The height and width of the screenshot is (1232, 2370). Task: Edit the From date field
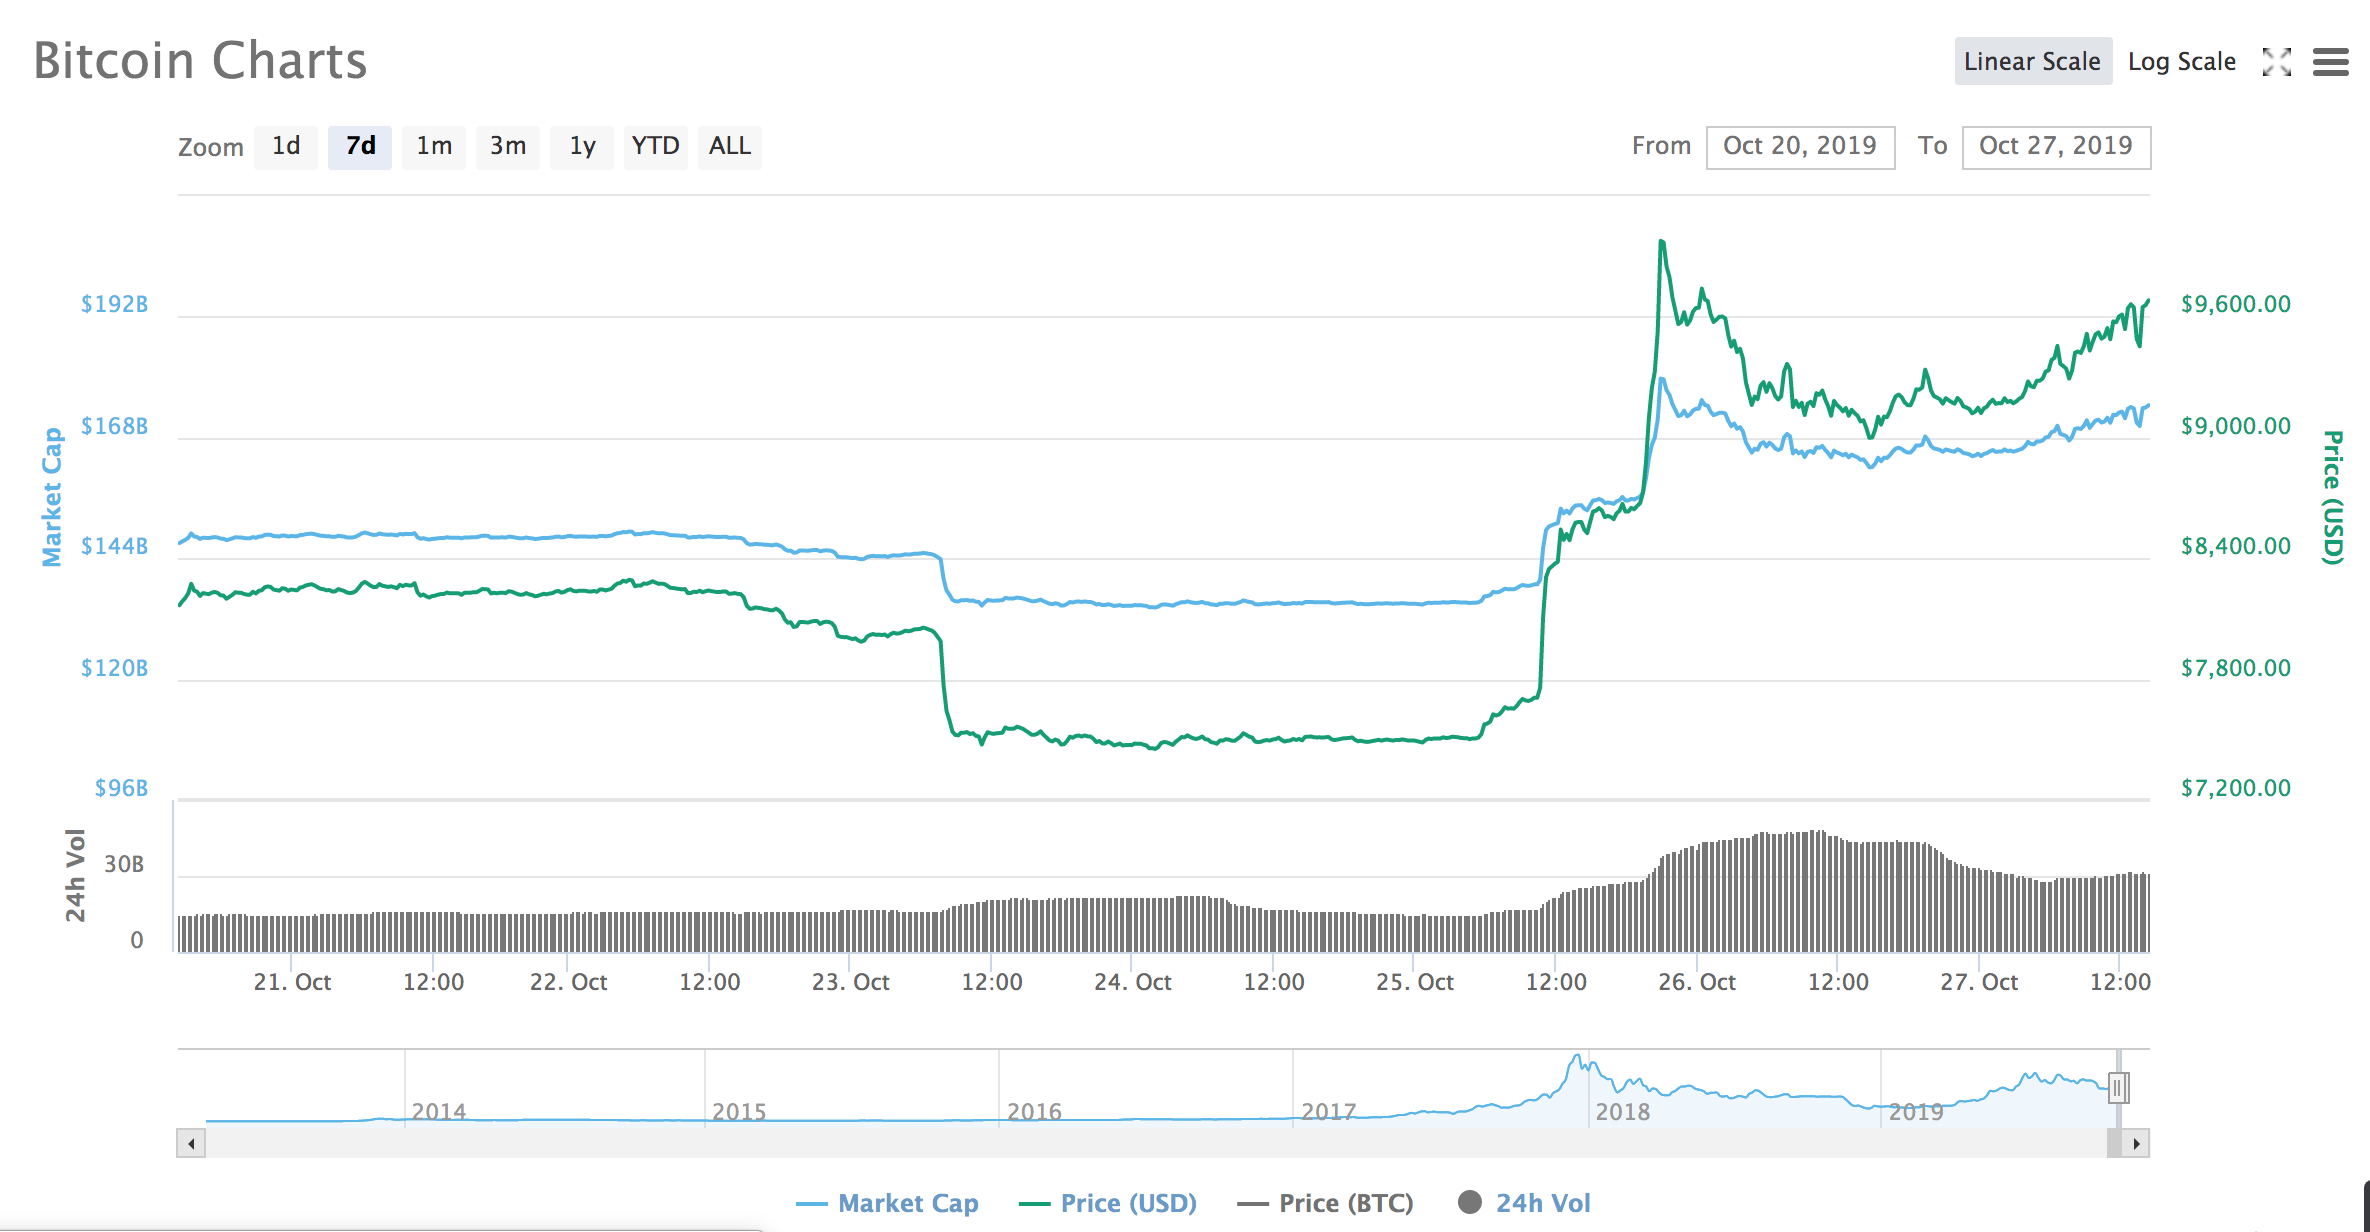pyautogui.click(x=1799, y=146)
